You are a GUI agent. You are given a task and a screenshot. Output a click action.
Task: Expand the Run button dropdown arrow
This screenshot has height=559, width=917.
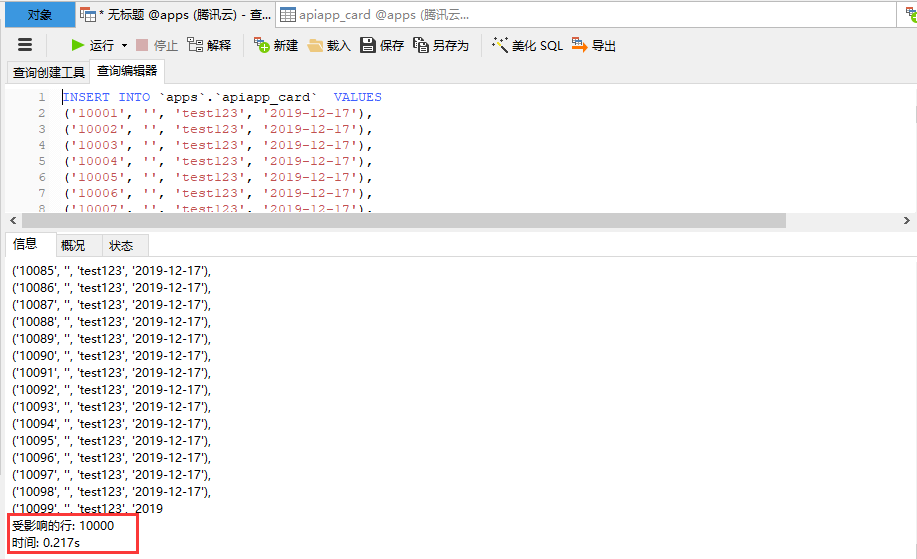click(124, 46)
